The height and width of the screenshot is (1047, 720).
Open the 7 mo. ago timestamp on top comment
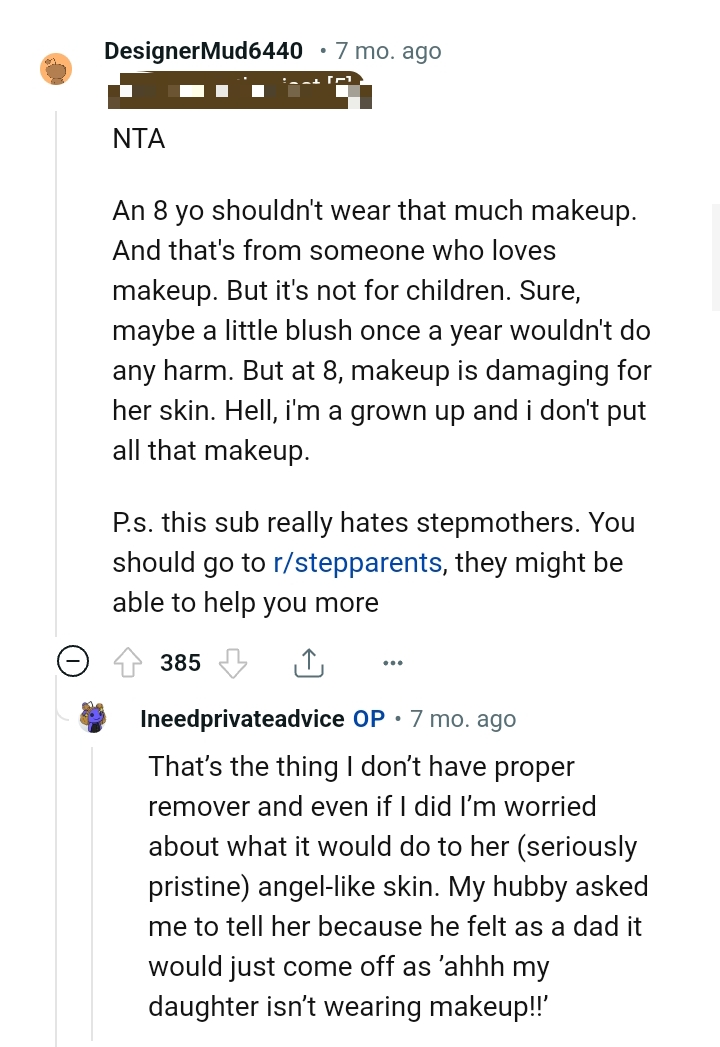(388, 51)
